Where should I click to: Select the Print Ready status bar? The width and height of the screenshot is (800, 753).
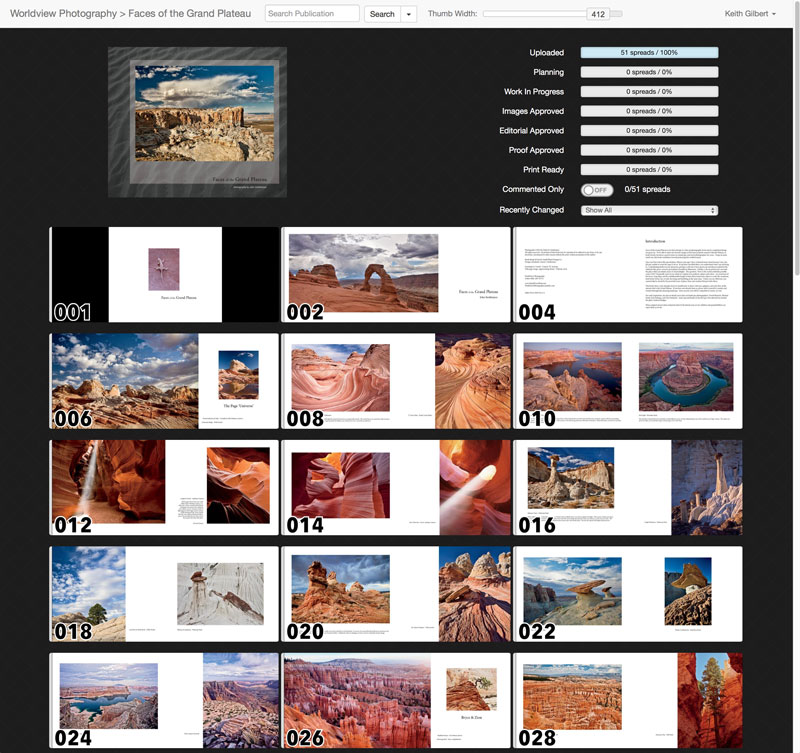649,170
